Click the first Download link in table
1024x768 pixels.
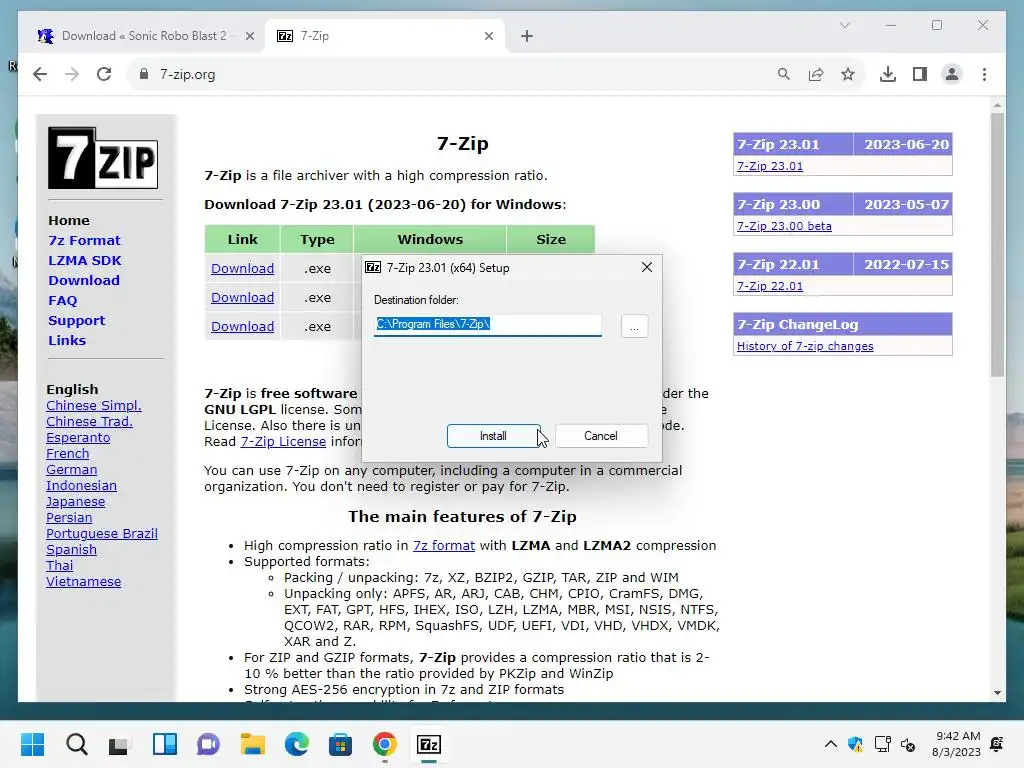242,268
